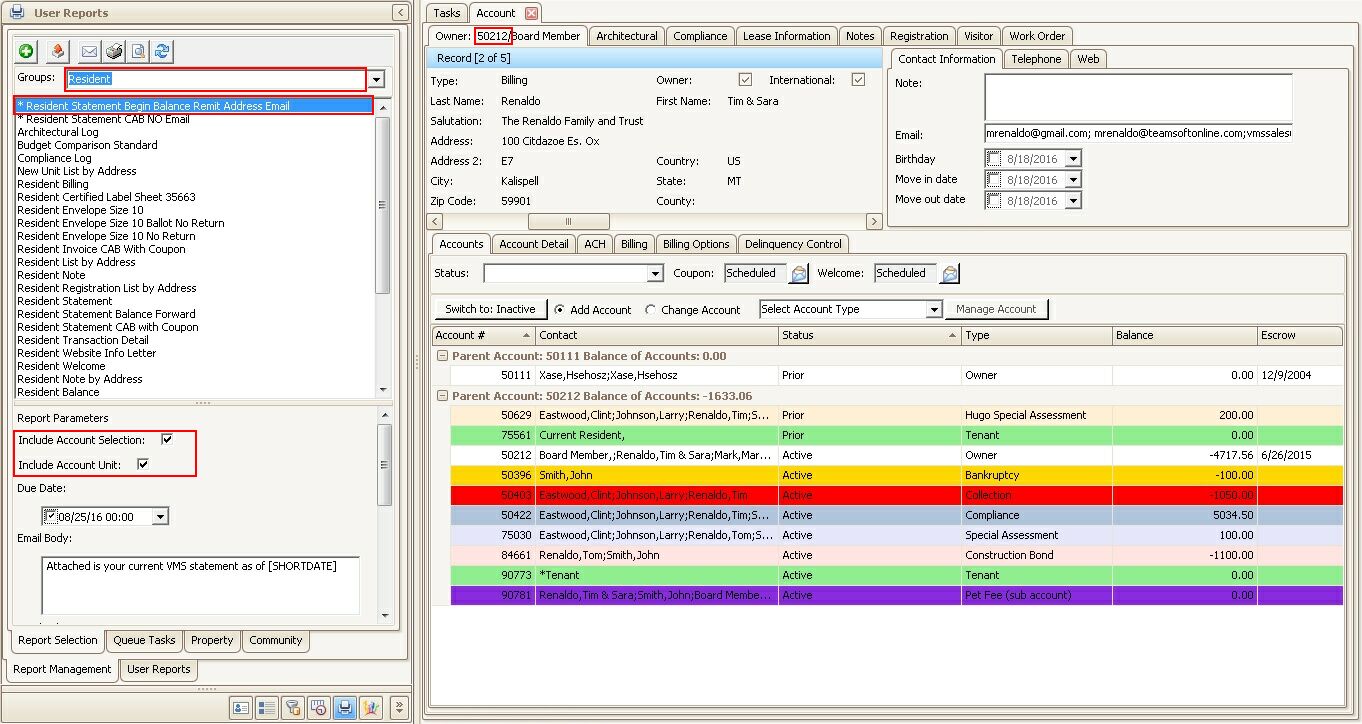Open the Groups dropdown
This screenshot has width=1362, height=724.
click(376, 80)
